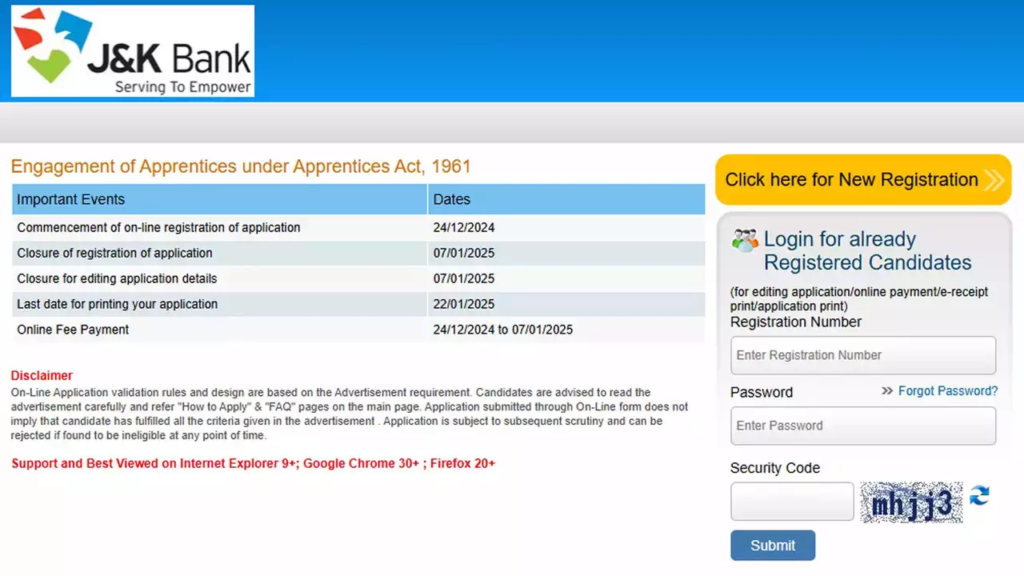The height and width of the screenshot is (576, 1024).
Task: Click the Login for already Registered Candidates title
Action: [867, 251]
